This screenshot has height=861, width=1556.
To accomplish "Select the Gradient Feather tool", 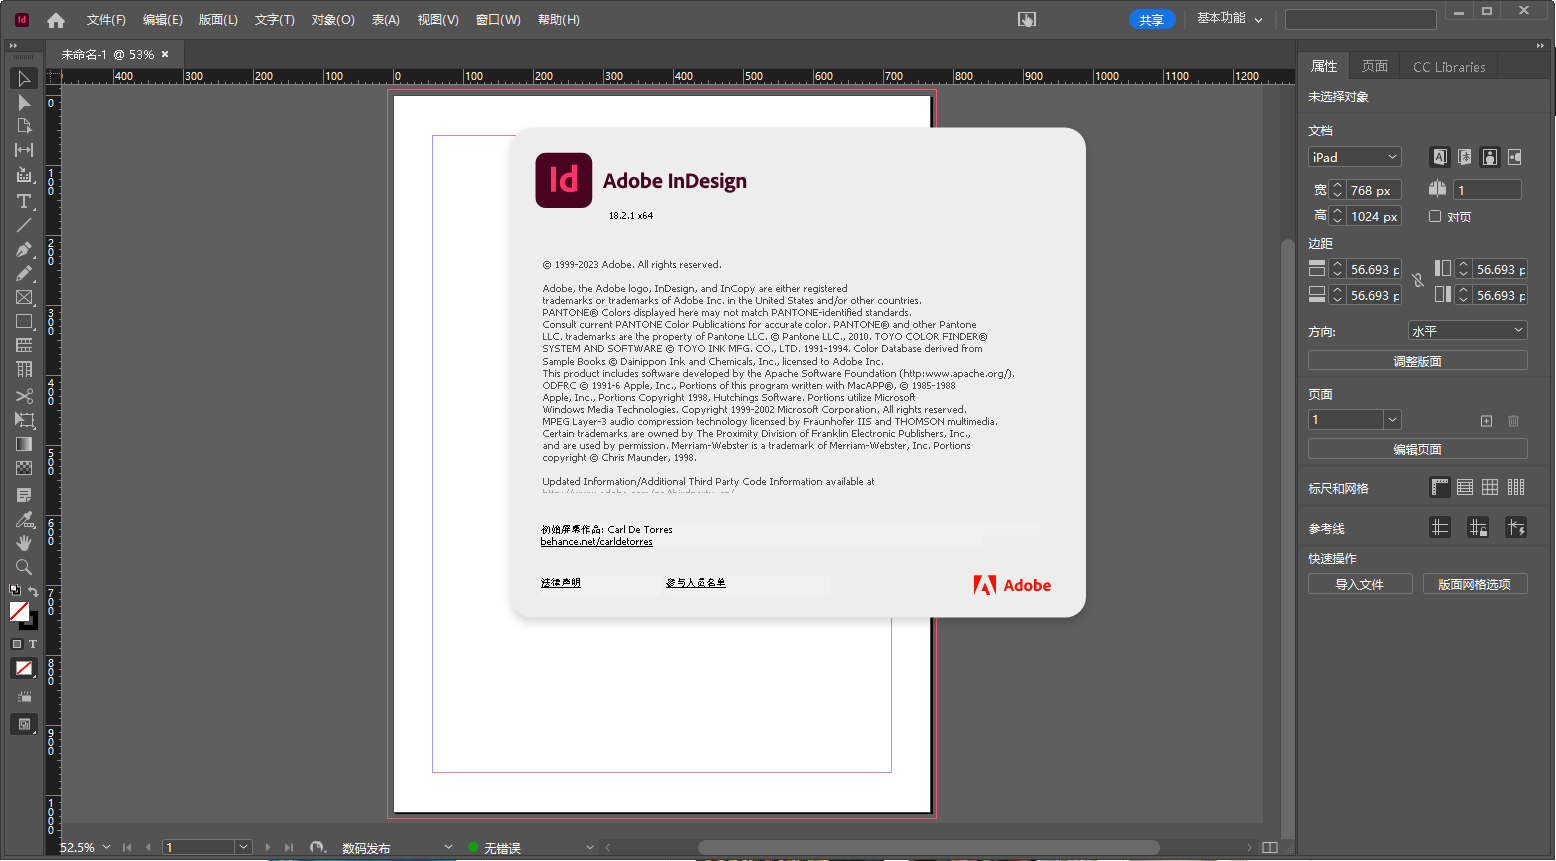I will pos(24,468).
